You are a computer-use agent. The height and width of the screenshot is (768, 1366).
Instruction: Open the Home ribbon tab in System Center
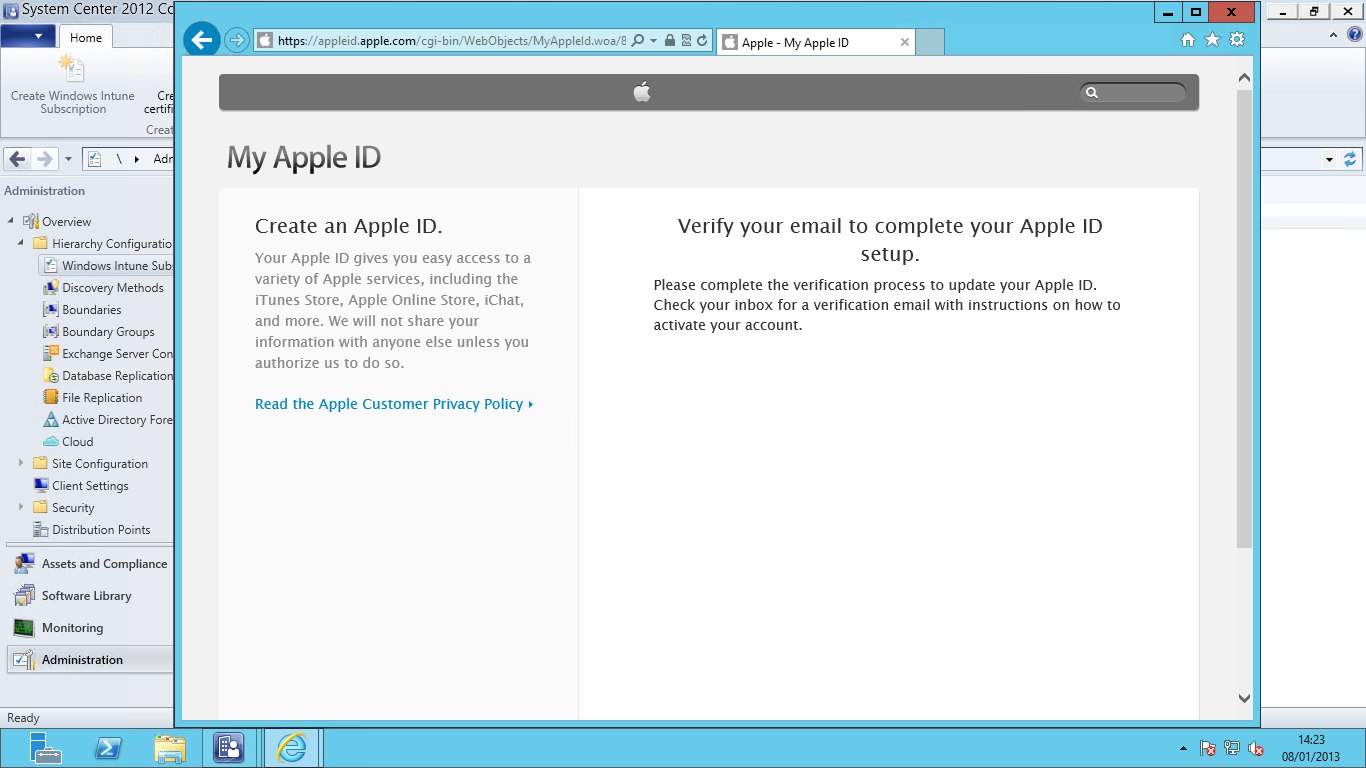coord(86,38)
